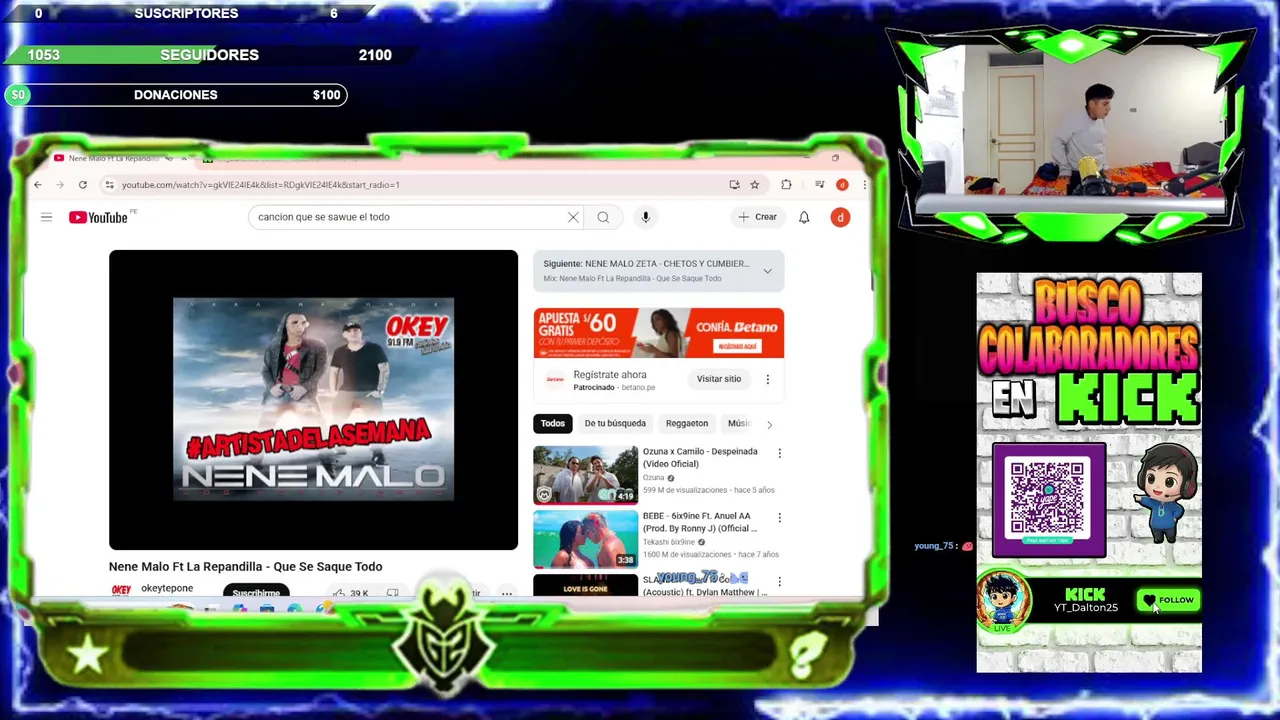Expand the Siguiente mix playlist panel
1280x720 pixels.
[x=767, y=271]
